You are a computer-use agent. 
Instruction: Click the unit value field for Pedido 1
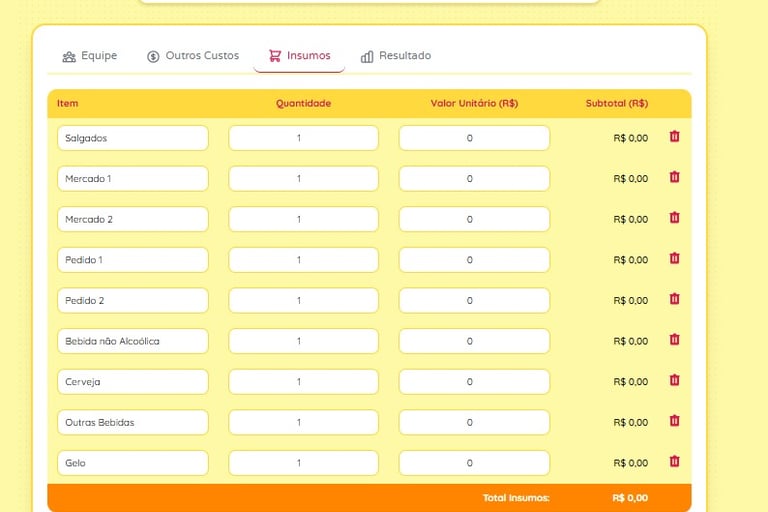(474, 260)
